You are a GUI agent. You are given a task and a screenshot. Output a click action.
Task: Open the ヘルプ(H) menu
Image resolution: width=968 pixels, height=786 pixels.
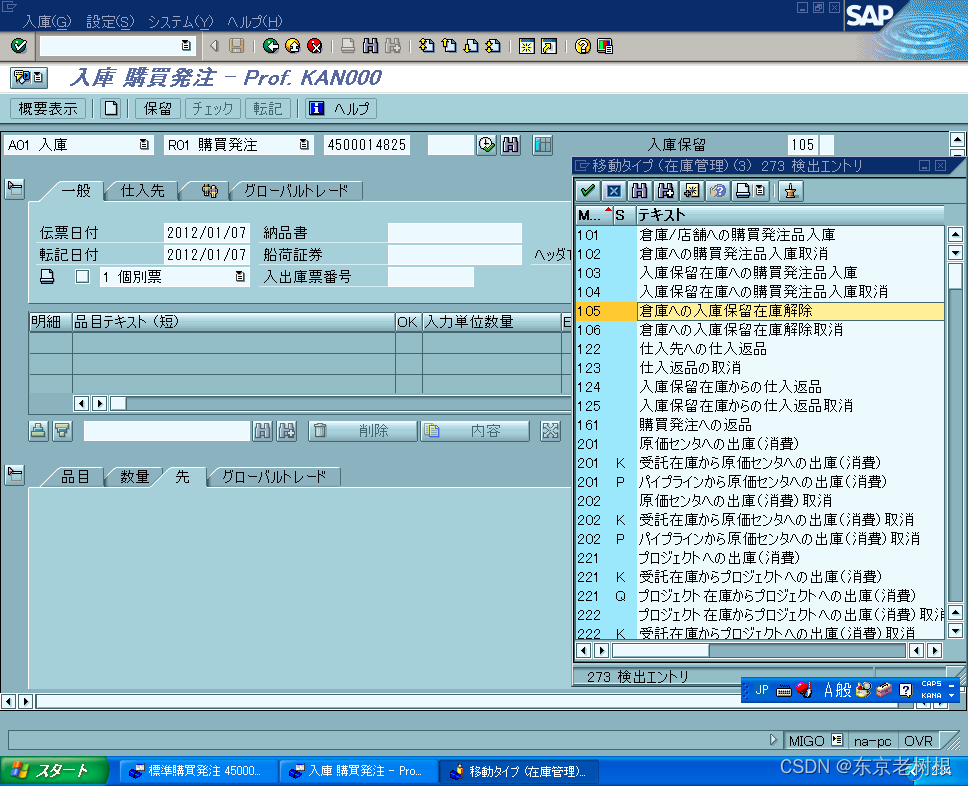point(254,22)
